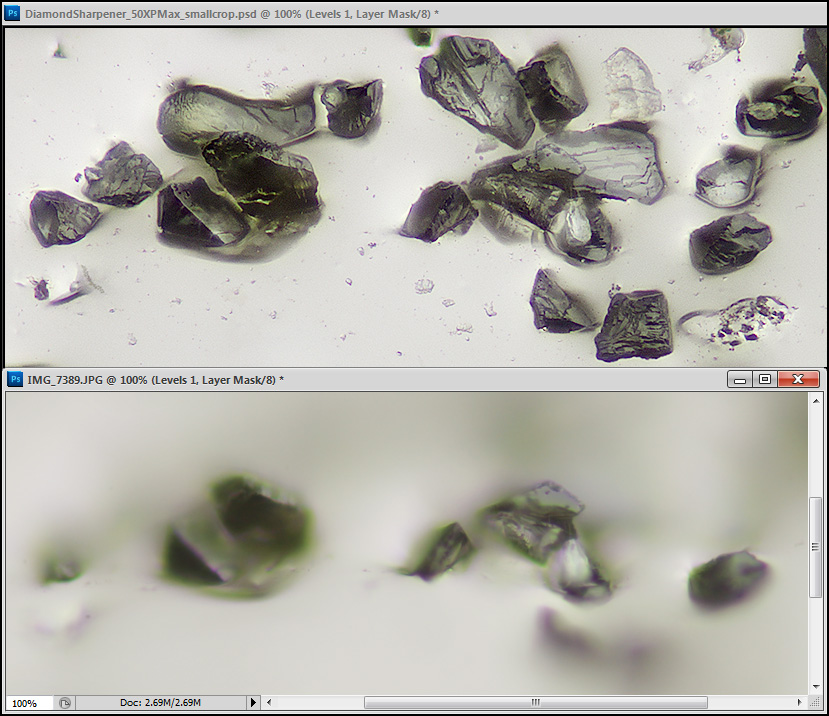
Task: Click the IMG_7389.JPG @ 100% title text
Action: (155, 380)
